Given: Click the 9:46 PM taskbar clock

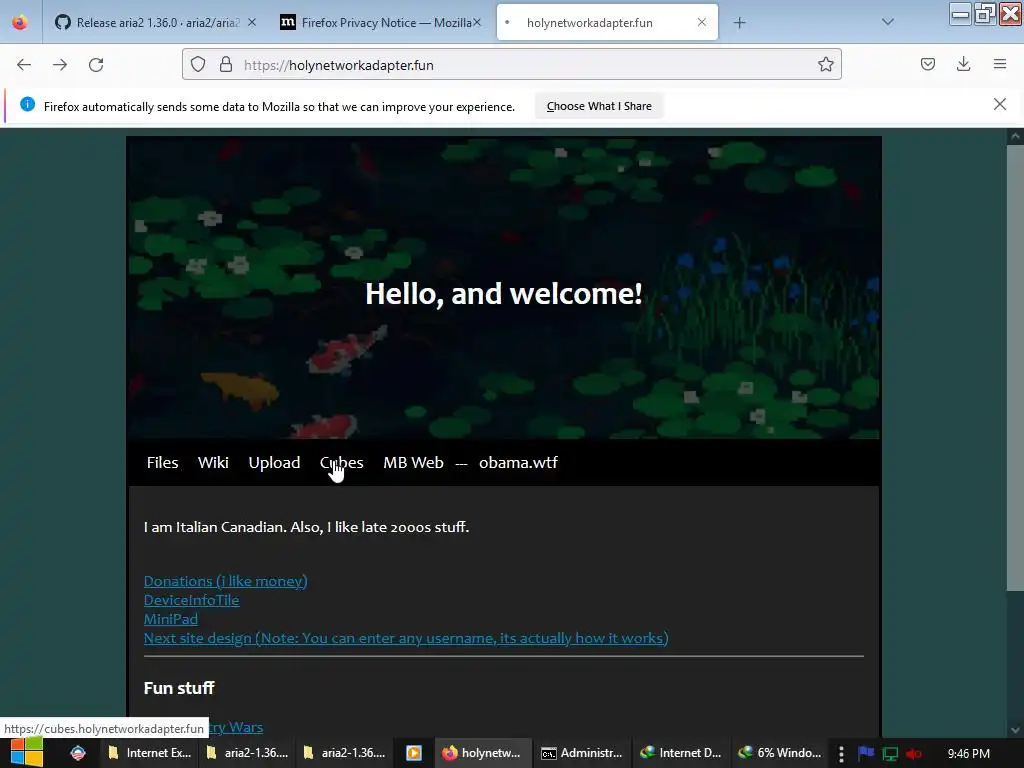Looking at the screenshot, I should click(x=968, y=754).
